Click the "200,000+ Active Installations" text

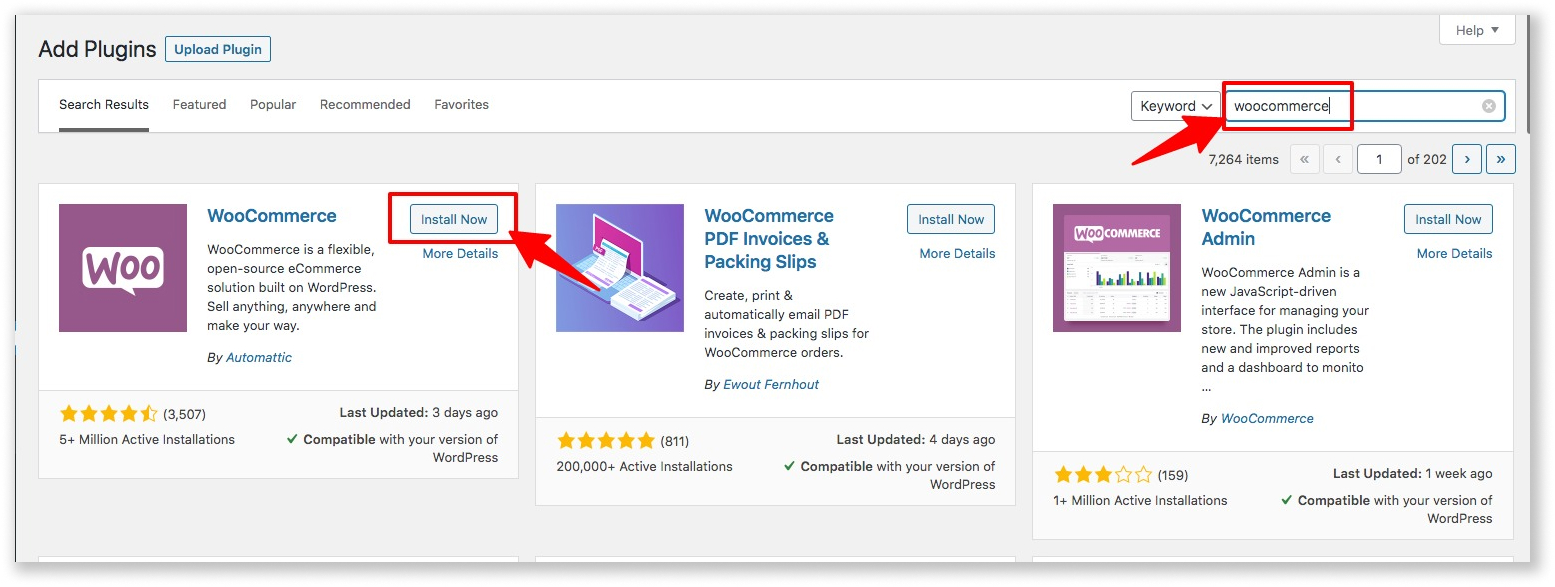click(x=644, y=467)
